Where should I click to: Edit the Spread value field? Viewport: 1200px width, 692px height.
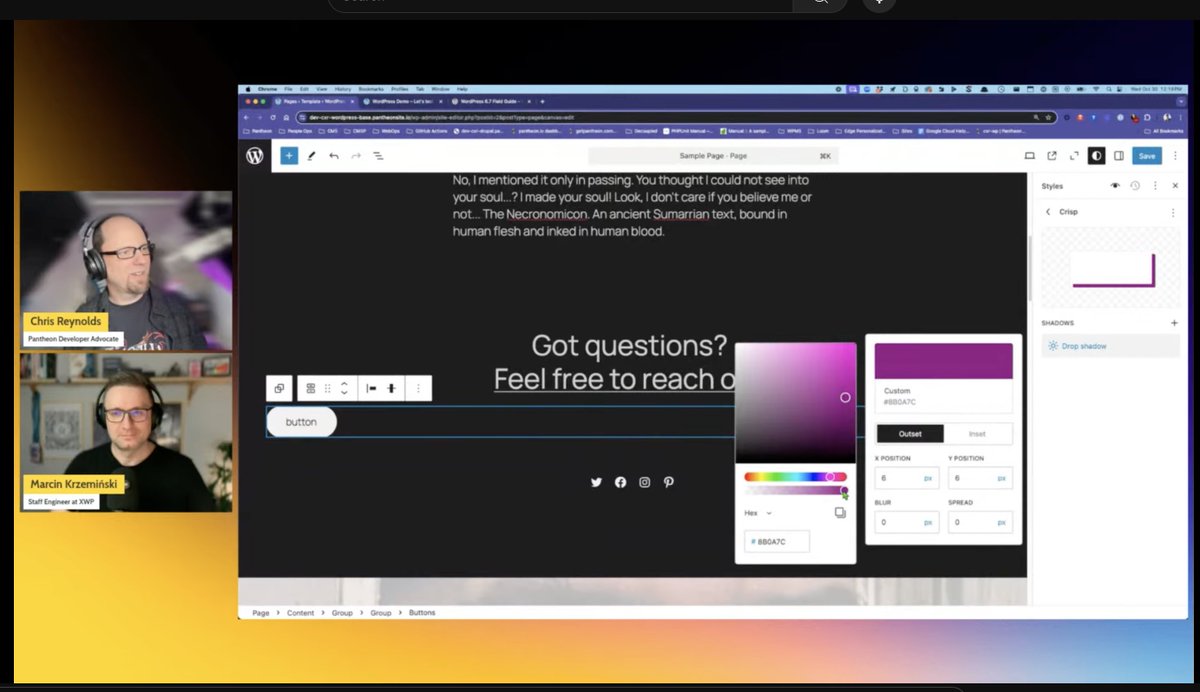(971, 522)
